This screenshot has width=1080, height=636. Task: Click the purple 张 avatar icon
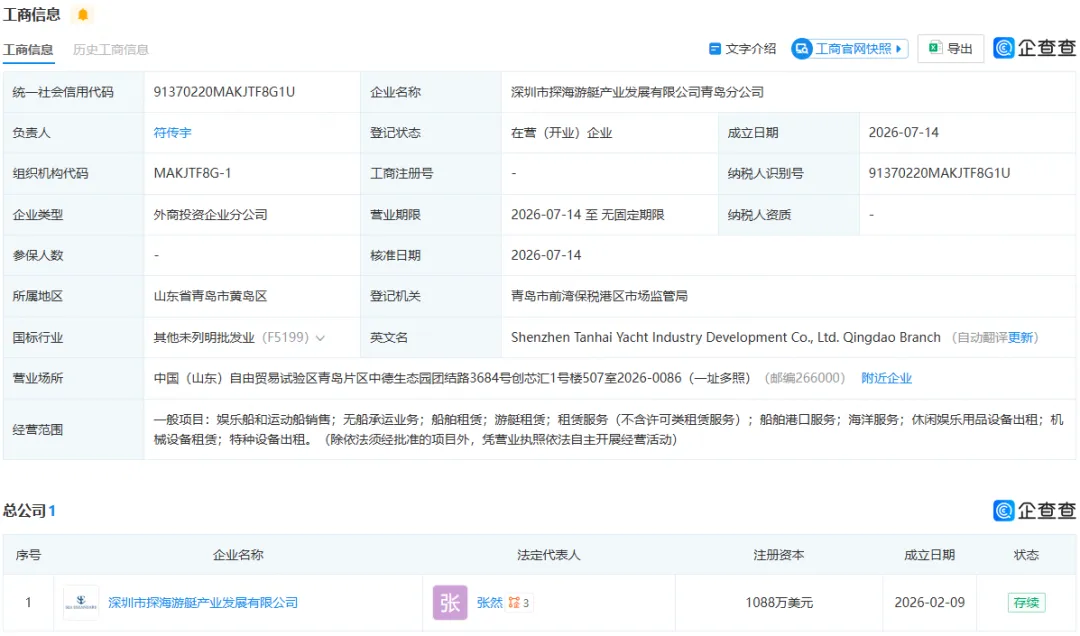click(450, 603)
